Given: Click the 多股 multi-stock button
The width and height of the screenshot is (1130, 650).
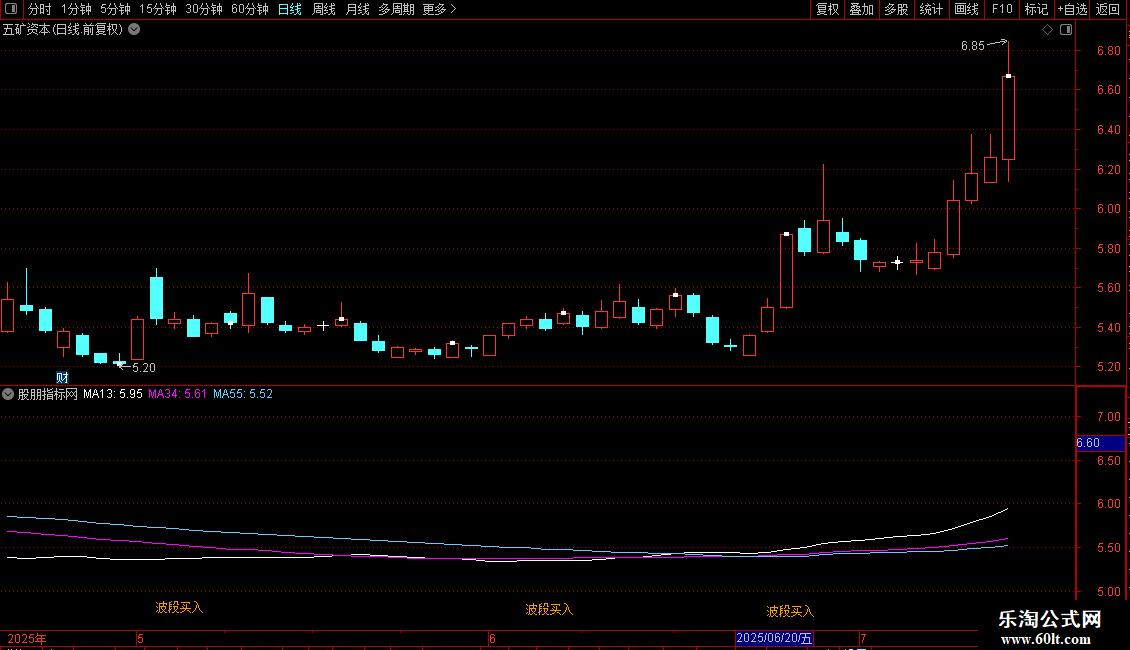Looking at the screenshot, I should click(896, 9).
